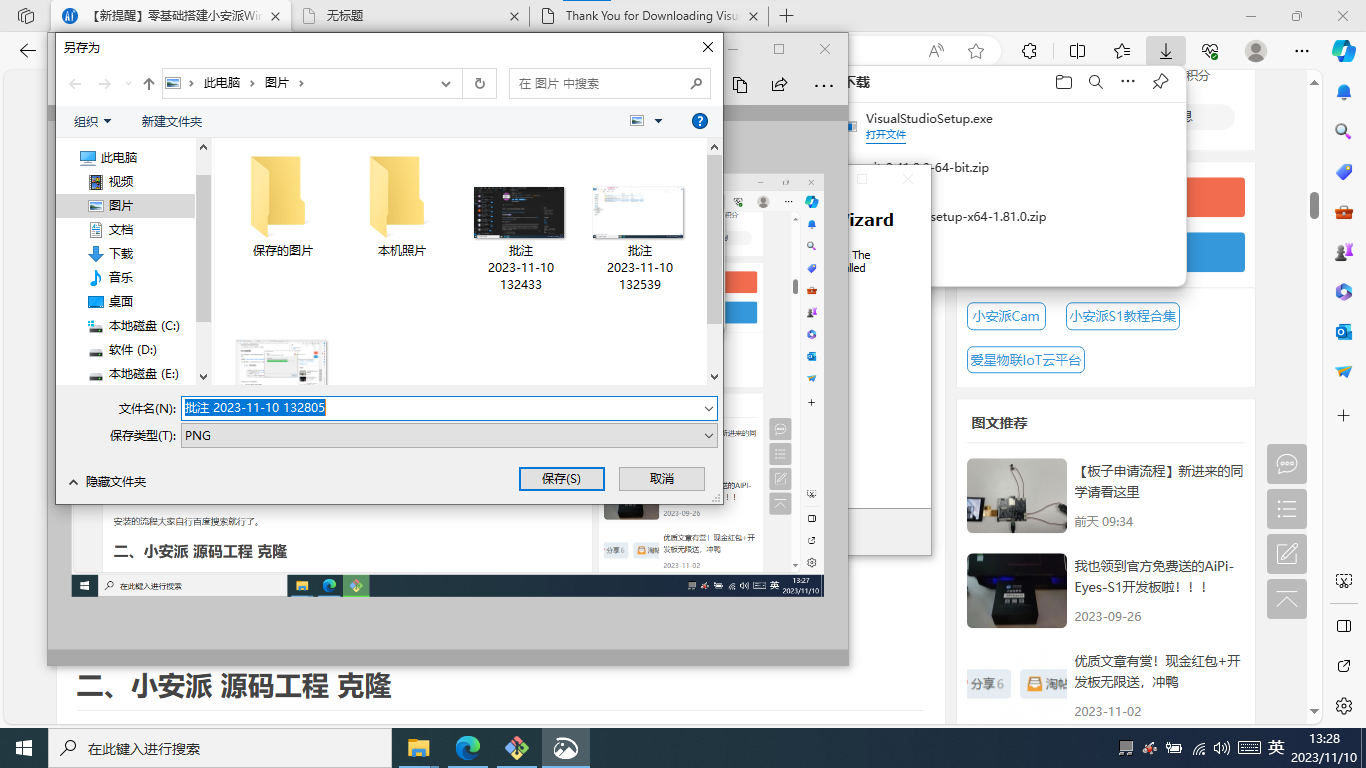
Task: Open Microsoft 365 icon in Edge sidebar
Action: (x=1344, y=291)
